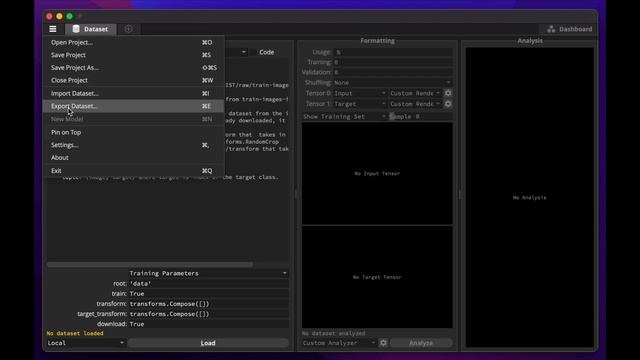Expand the Training Parameters dropdown
Image resolution: width=640 pixels, height=360 pixels.
tap(208, 273)
